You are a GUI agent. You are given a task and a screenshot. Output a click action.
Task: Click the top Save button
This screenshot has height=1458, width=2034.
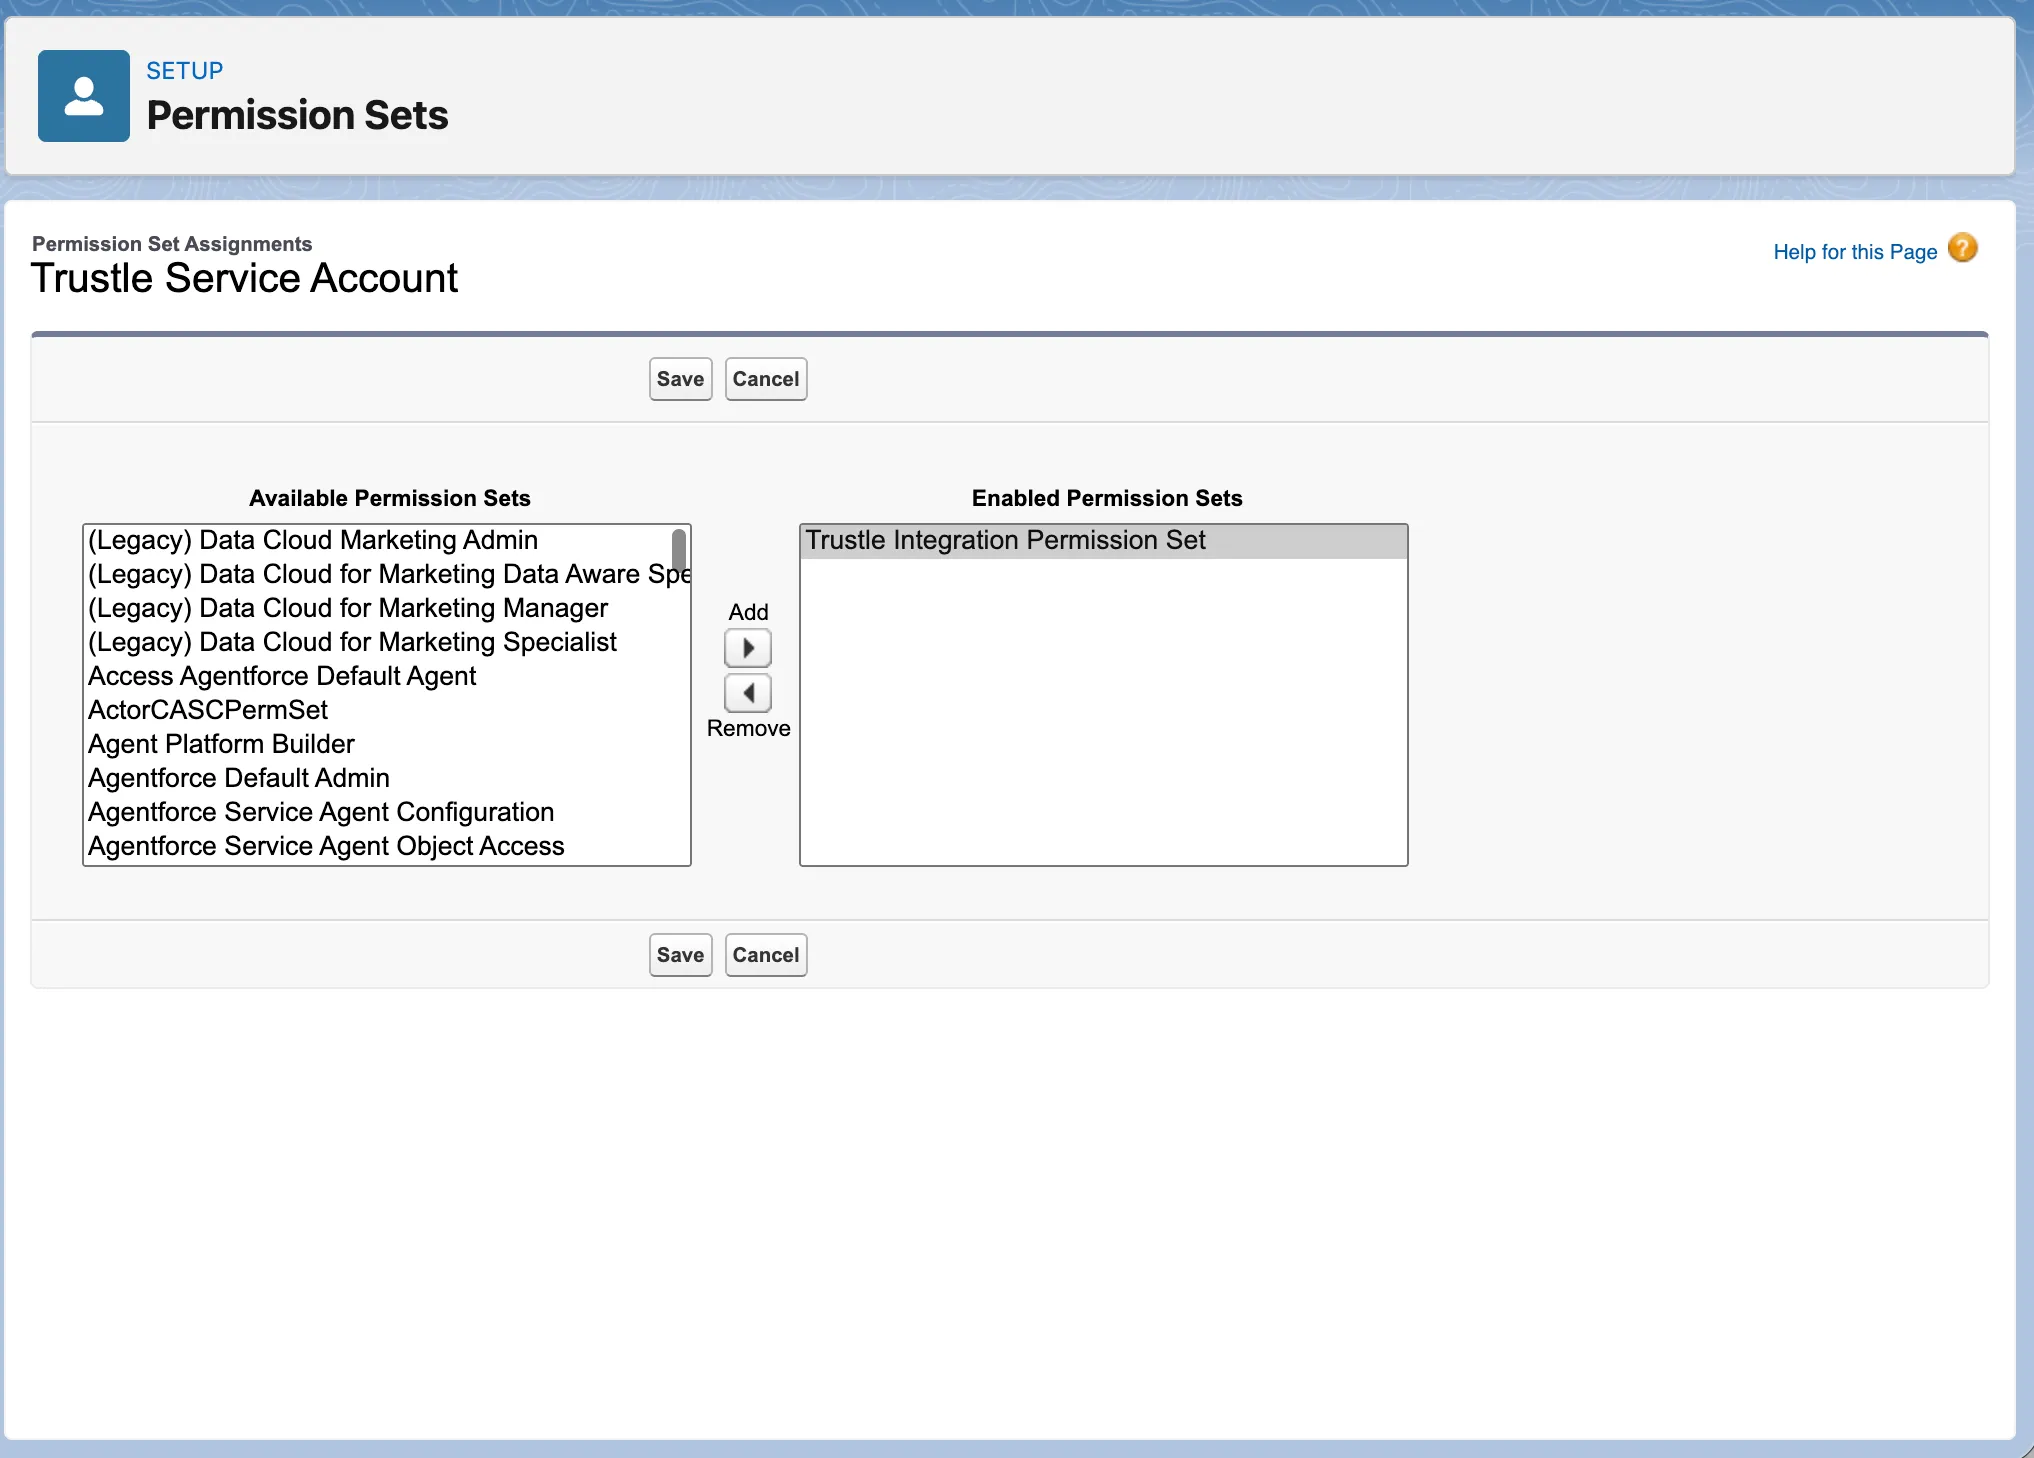[x=681, y=379]
